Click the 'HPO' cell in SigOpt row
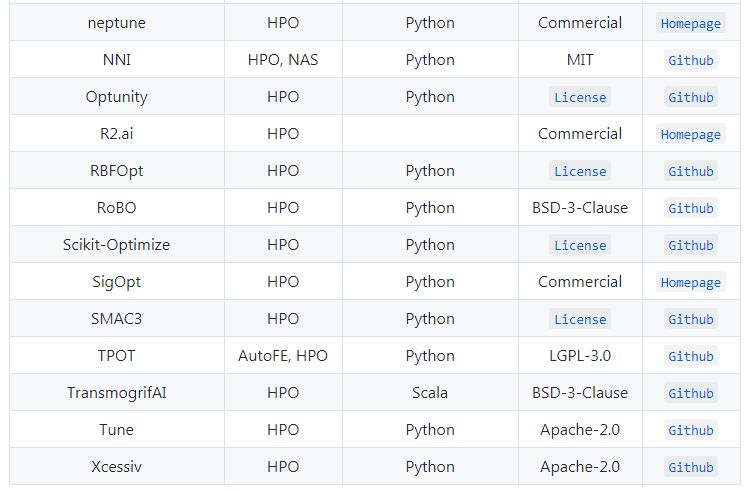Image resolution: width=752 pixels, height=491 pixels. [x=283, y=281]
